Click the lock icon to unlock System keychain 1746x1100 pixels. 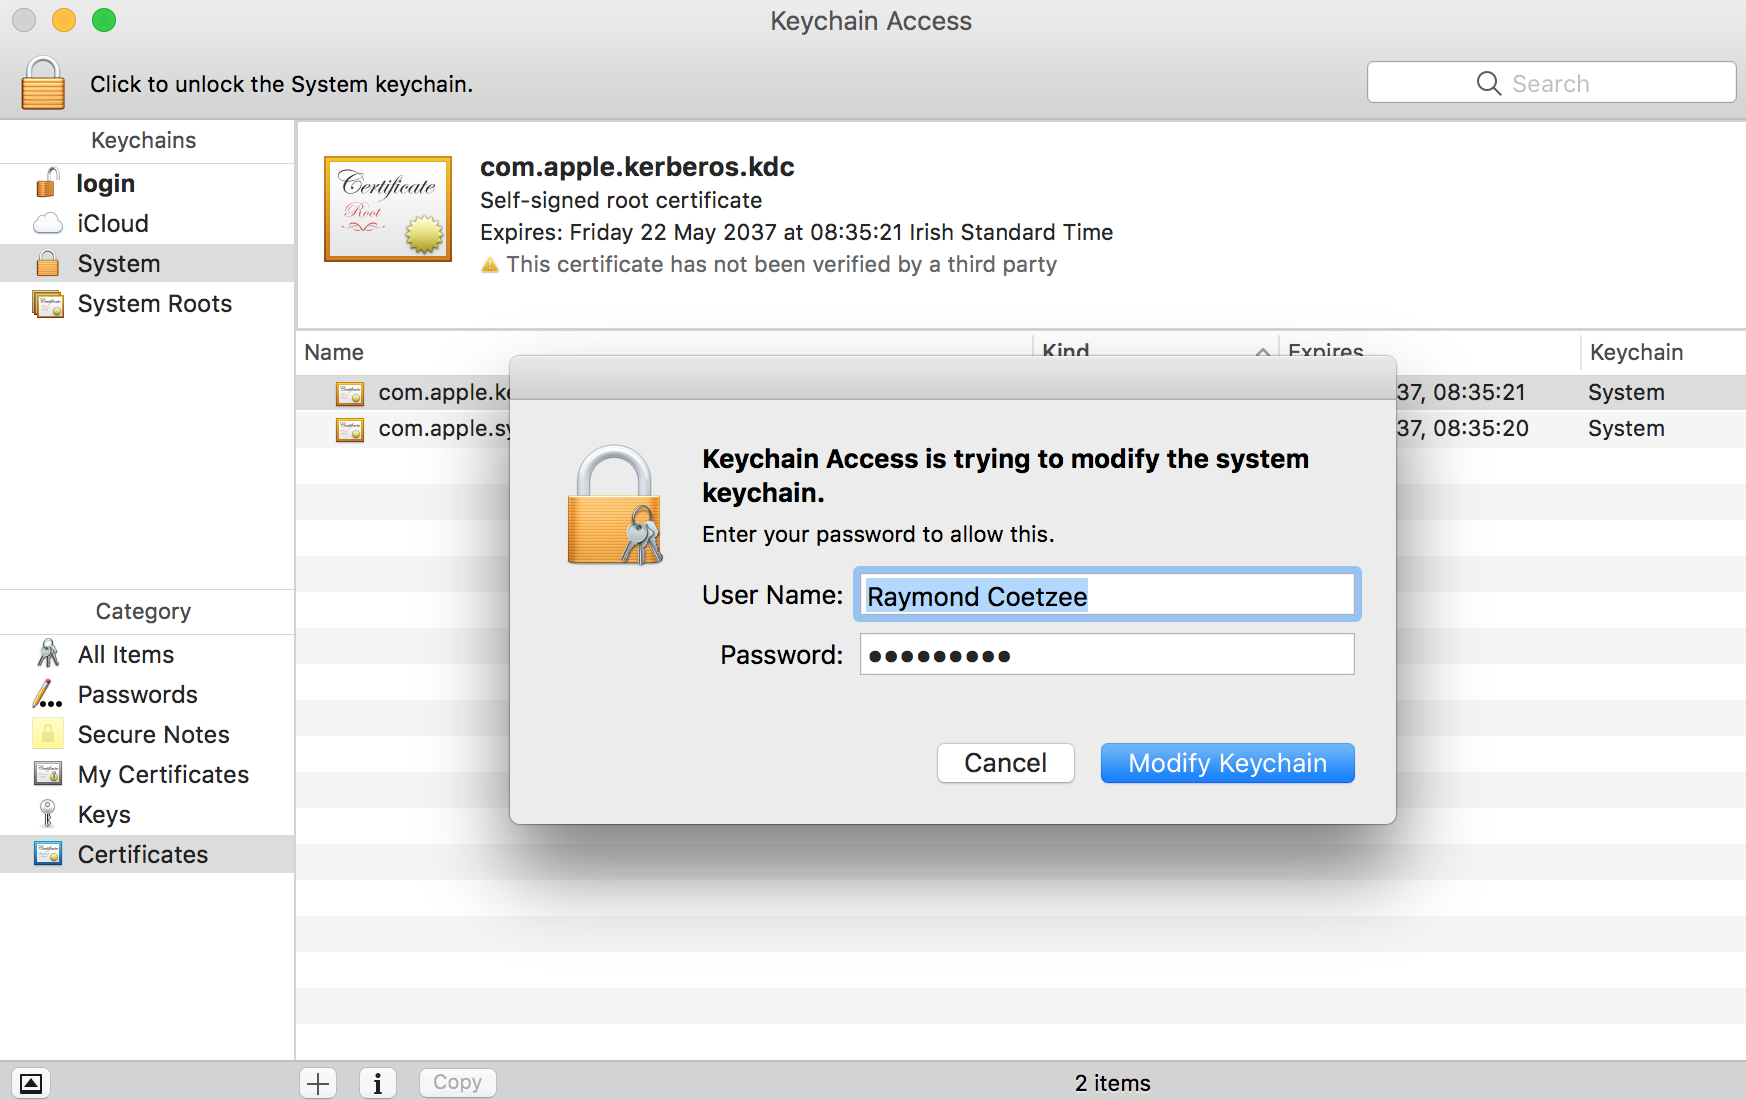click(x=42, y=82)
